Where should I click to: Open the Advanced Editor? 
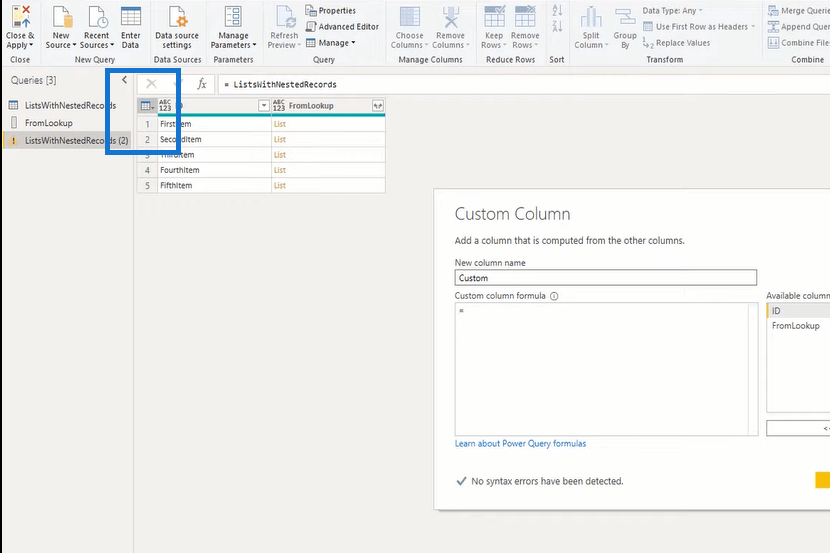342,26
